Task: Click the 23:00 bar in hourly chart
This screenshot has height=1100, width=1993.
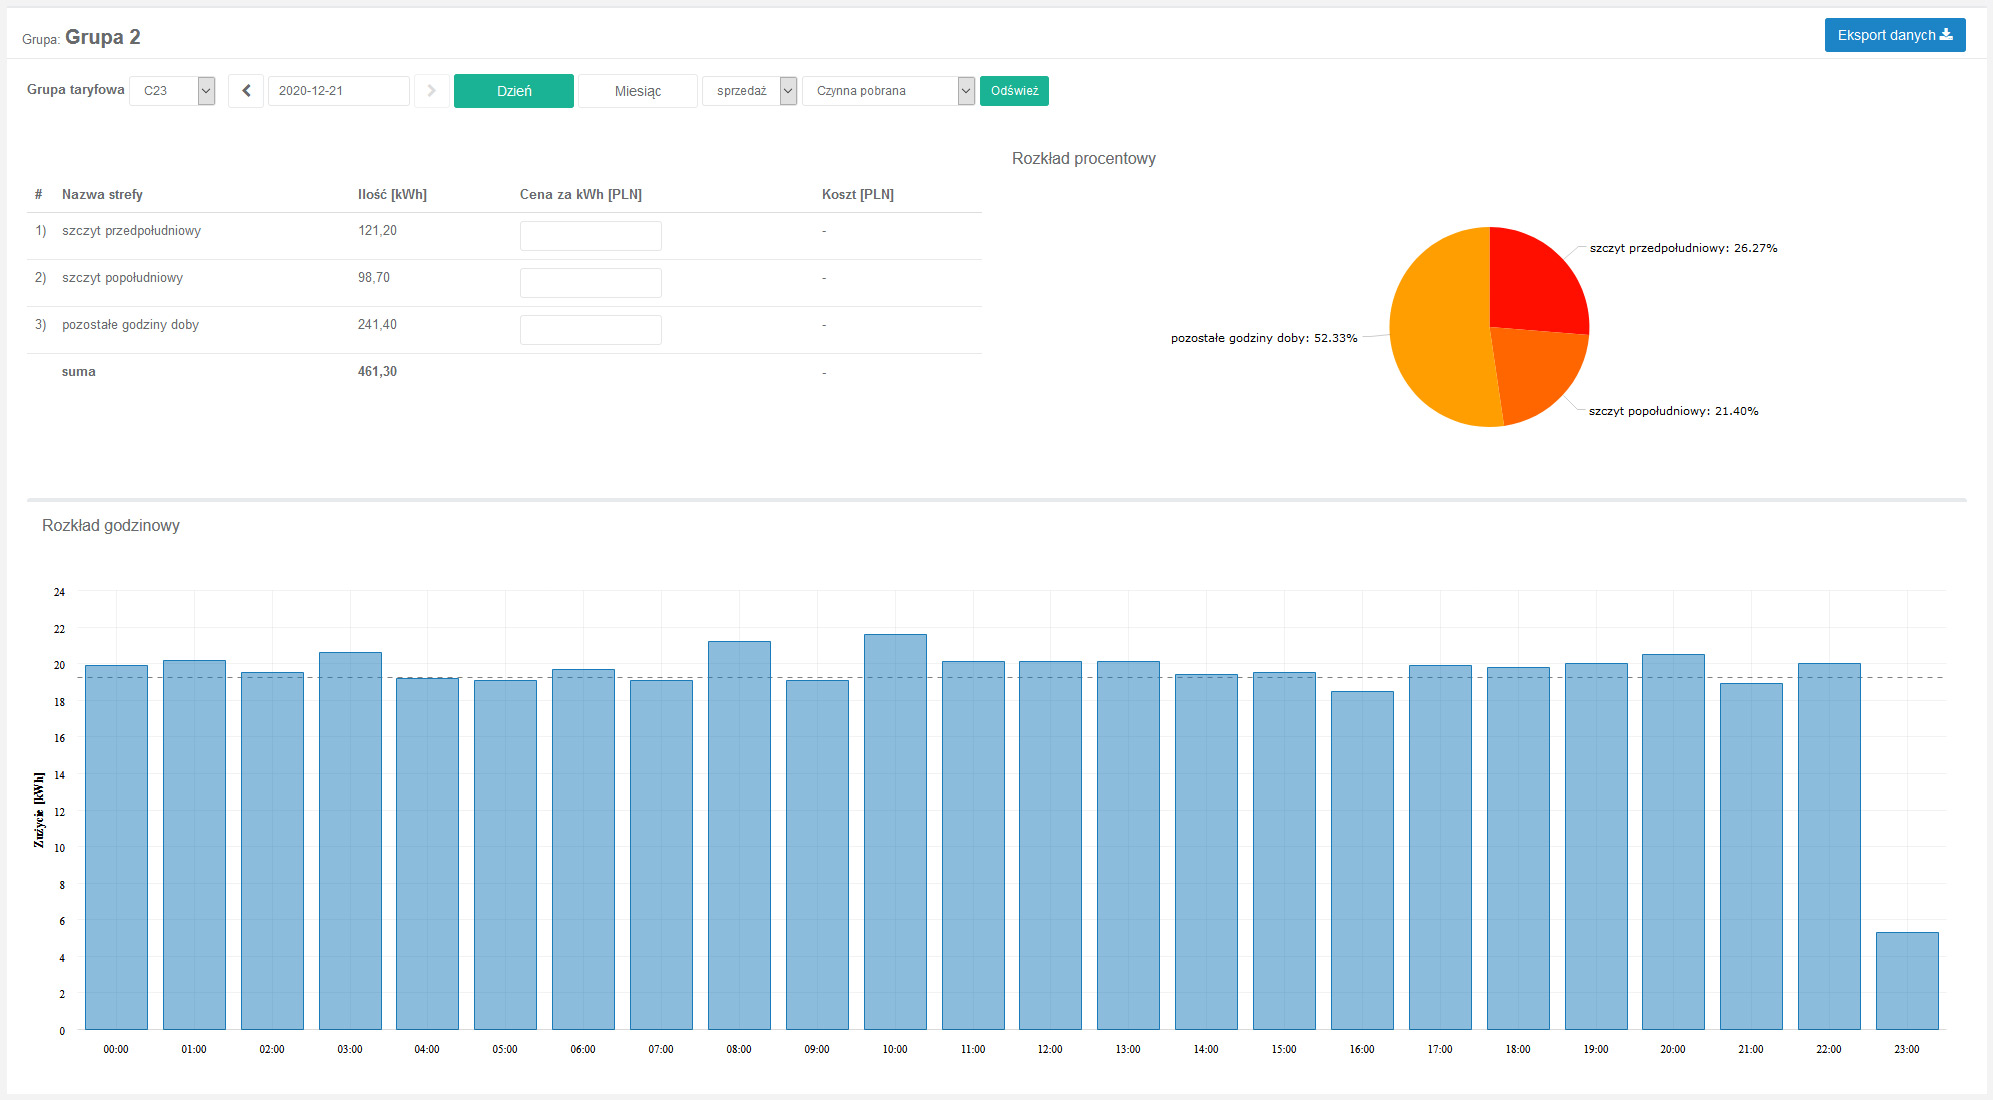Action: [x=1907, y=980]
